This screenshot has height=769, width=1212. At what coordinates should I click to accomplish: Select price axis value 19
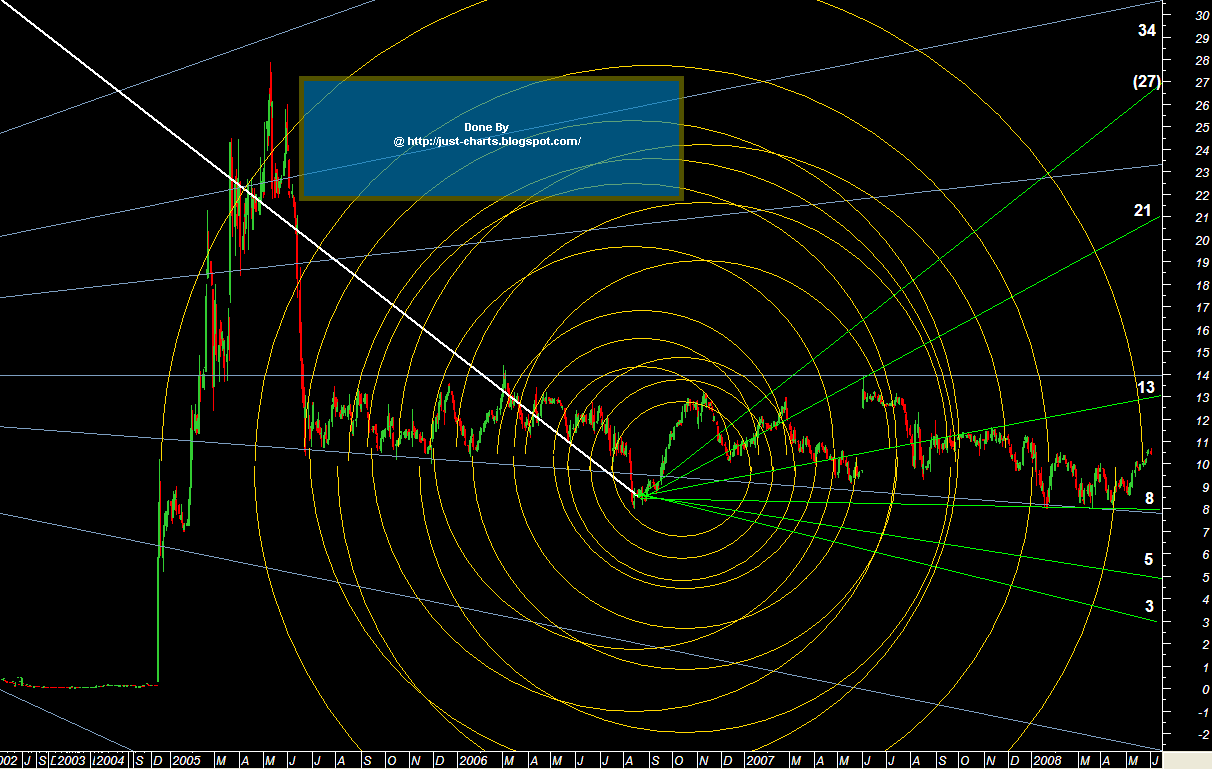coord(1202,263)
